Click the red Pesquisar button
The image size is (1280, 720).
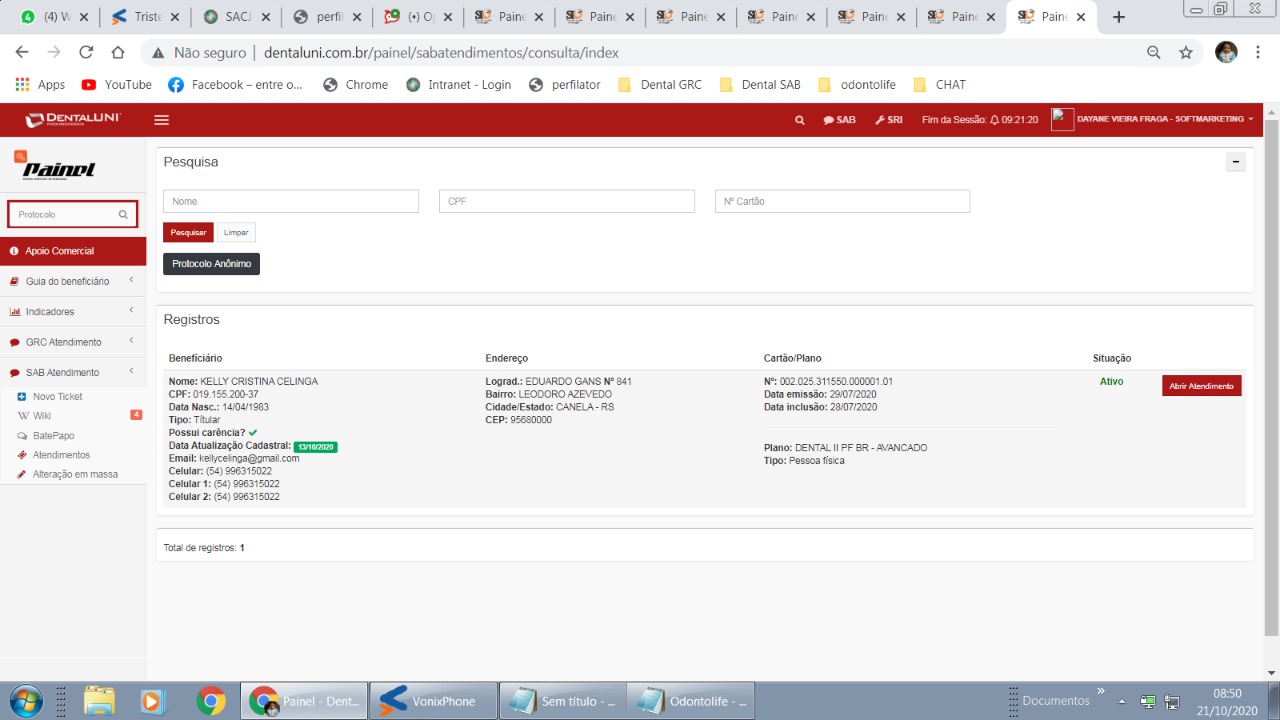point(188,232)
